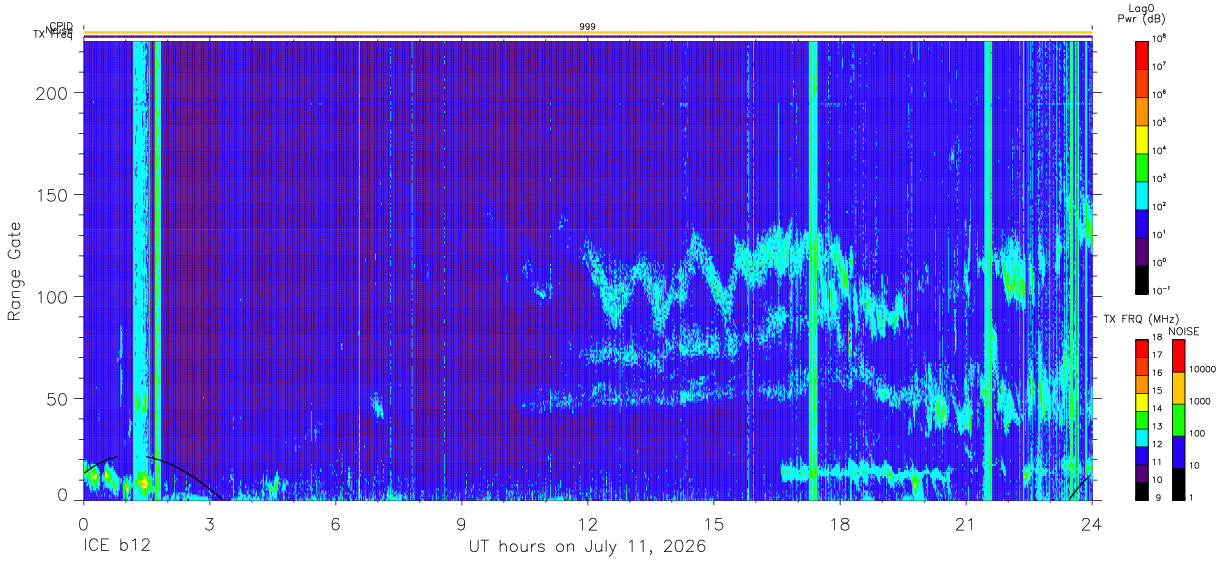1228x567 pixels.
Task: Click the '150' range gate tick label
Action: click(x=53, y=194)
